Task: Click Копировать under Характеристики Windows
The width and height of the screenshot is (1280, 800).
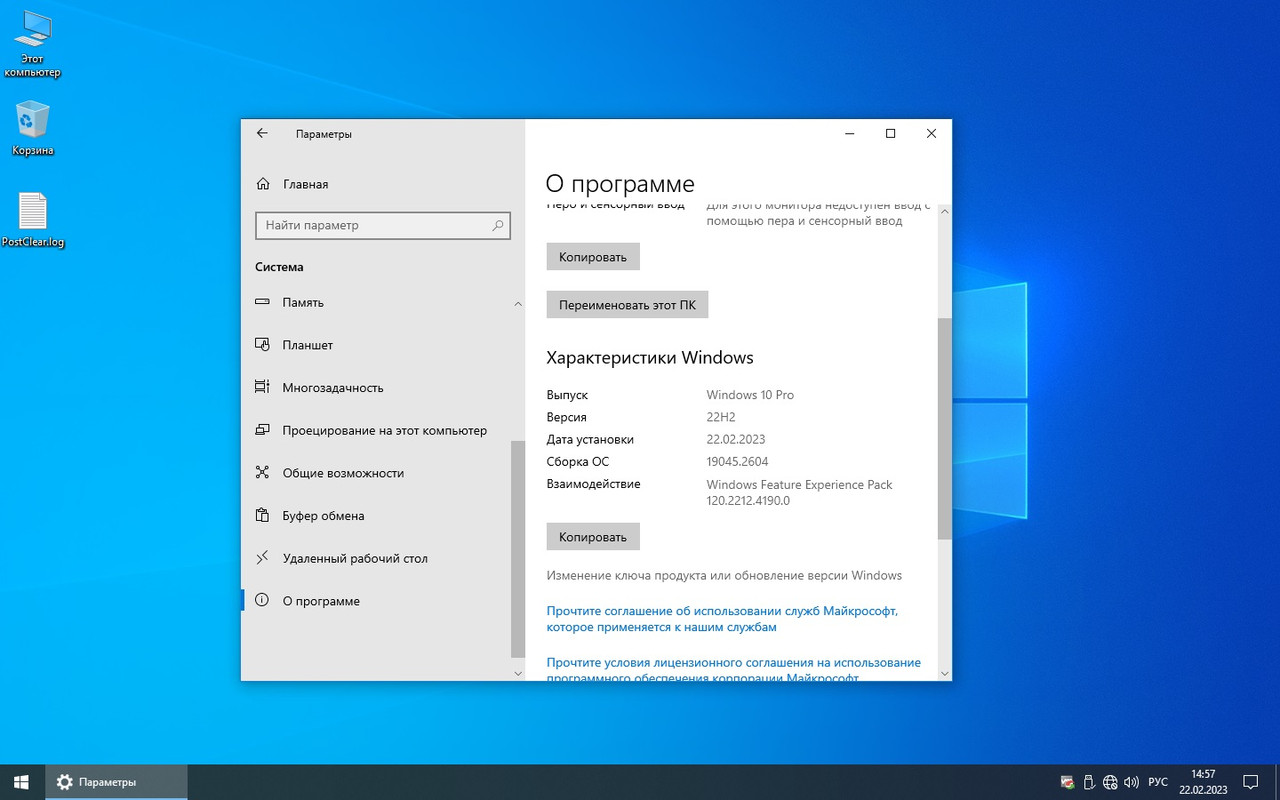Action: click(x=593, y=537)
